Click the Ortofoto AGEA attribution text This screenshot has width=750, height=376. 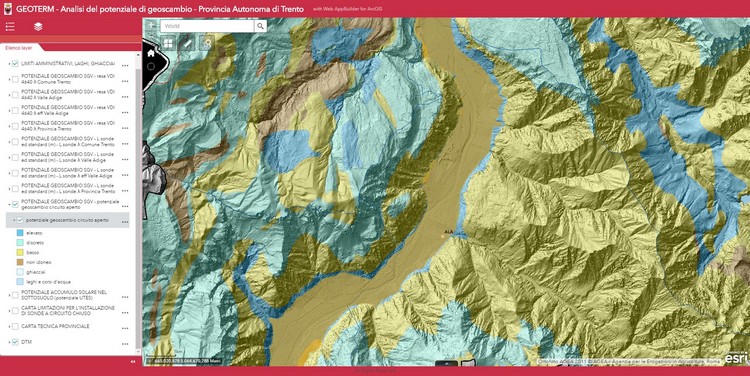click(629, 361)
